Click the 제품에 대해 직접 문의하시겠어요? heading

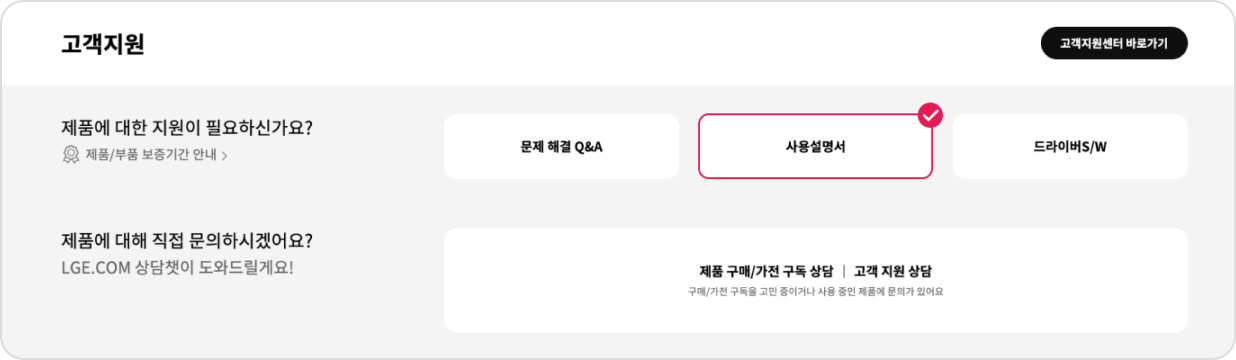coord(187,241)
